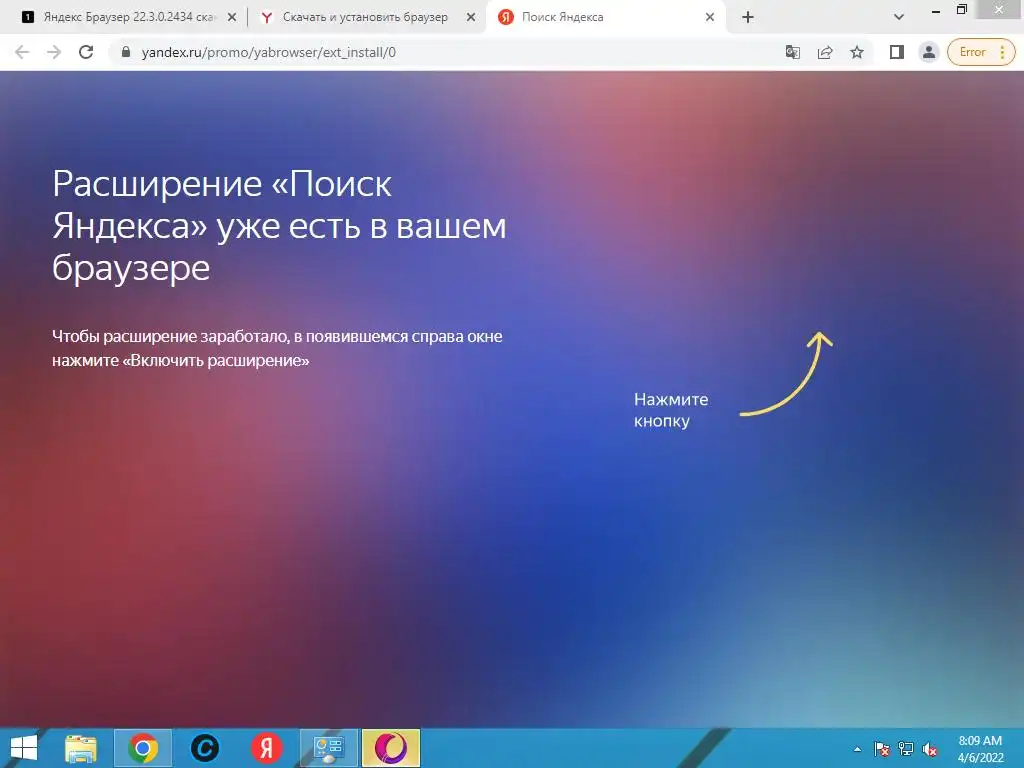Go back to the previous page
Screen dimensions: 1024x768
(x=22, y=52)
